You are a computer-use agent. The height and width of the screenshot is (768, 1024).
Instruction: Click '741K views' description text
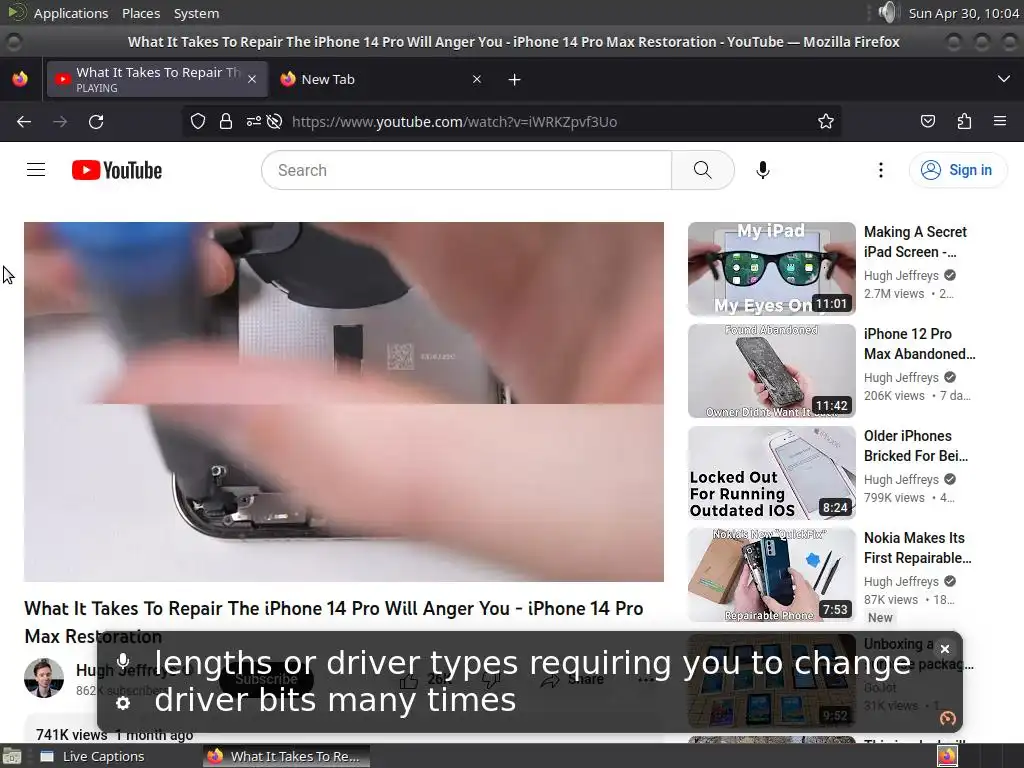(x=71, y=735)
